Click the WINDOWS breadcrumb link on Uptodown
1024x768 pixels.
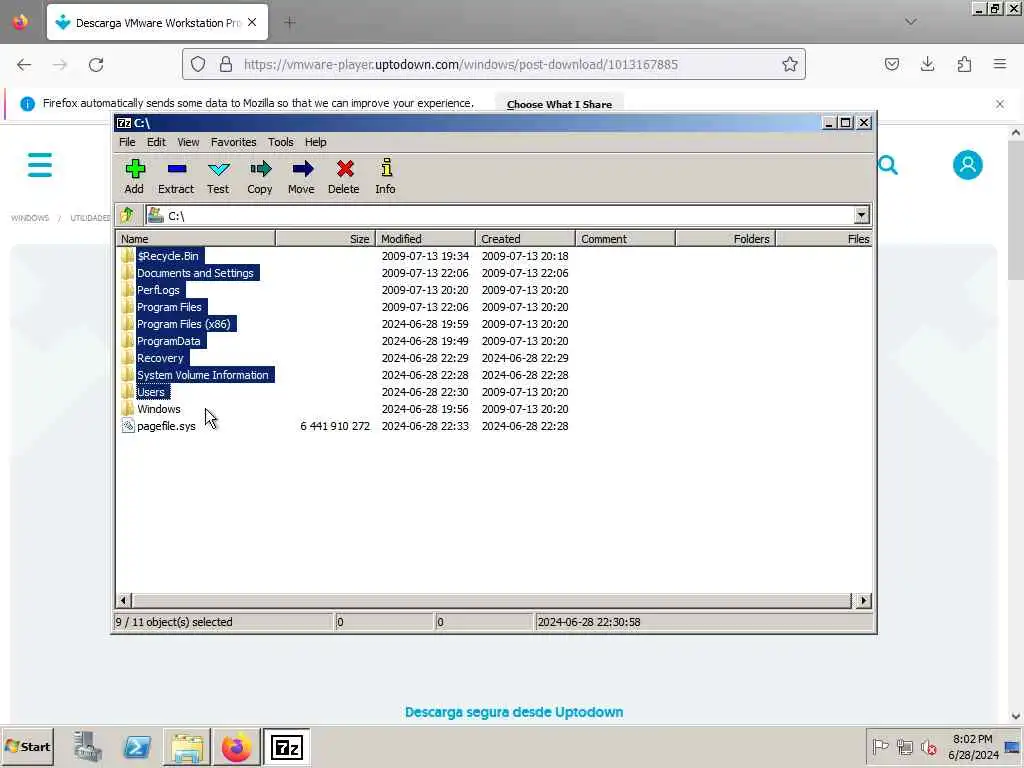click(x=30, y=218)
